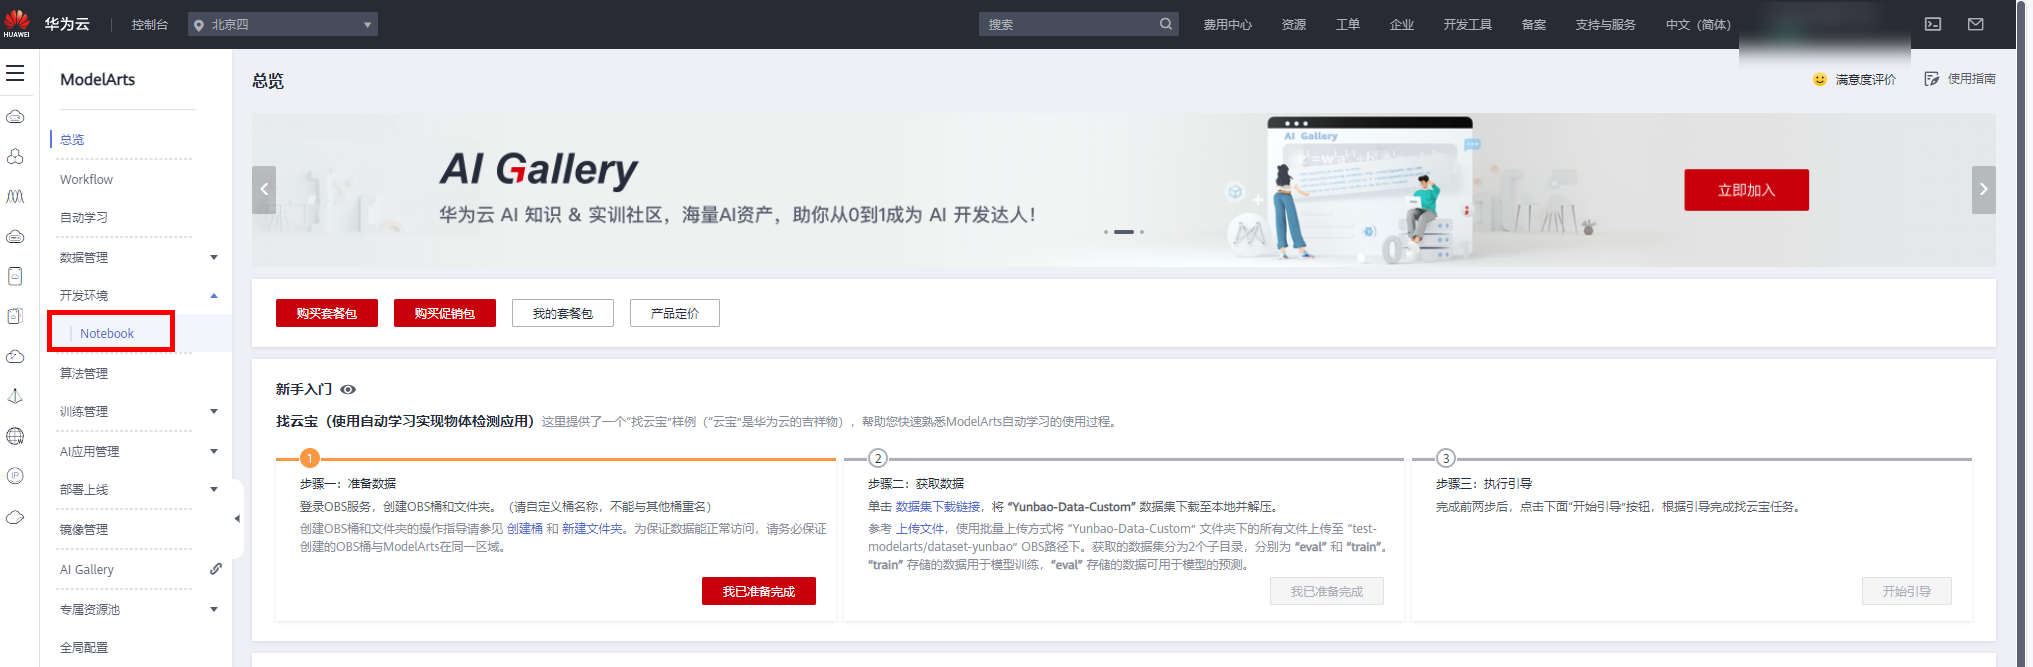The width and height of the screenshot is (2033, 667).
Task: Click the page vertical scrollbar
Action: click(2021, 333)
